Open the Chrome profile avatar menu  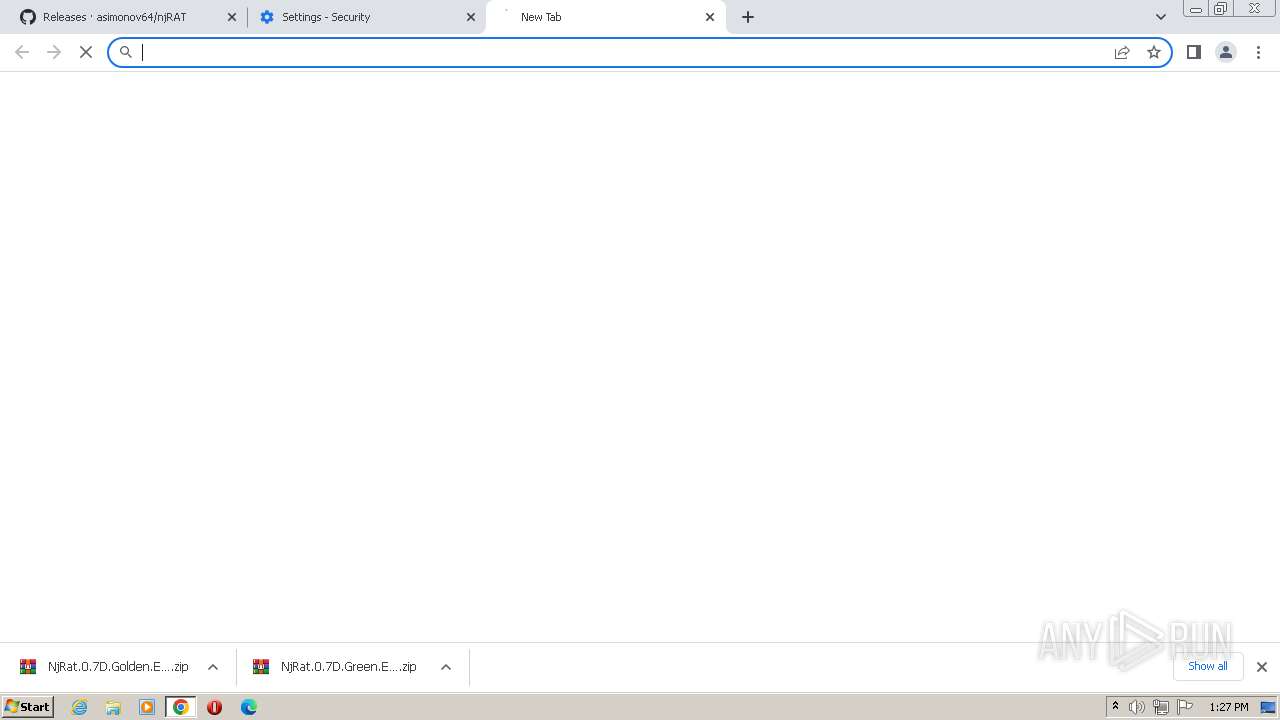tap(1226, 52)
